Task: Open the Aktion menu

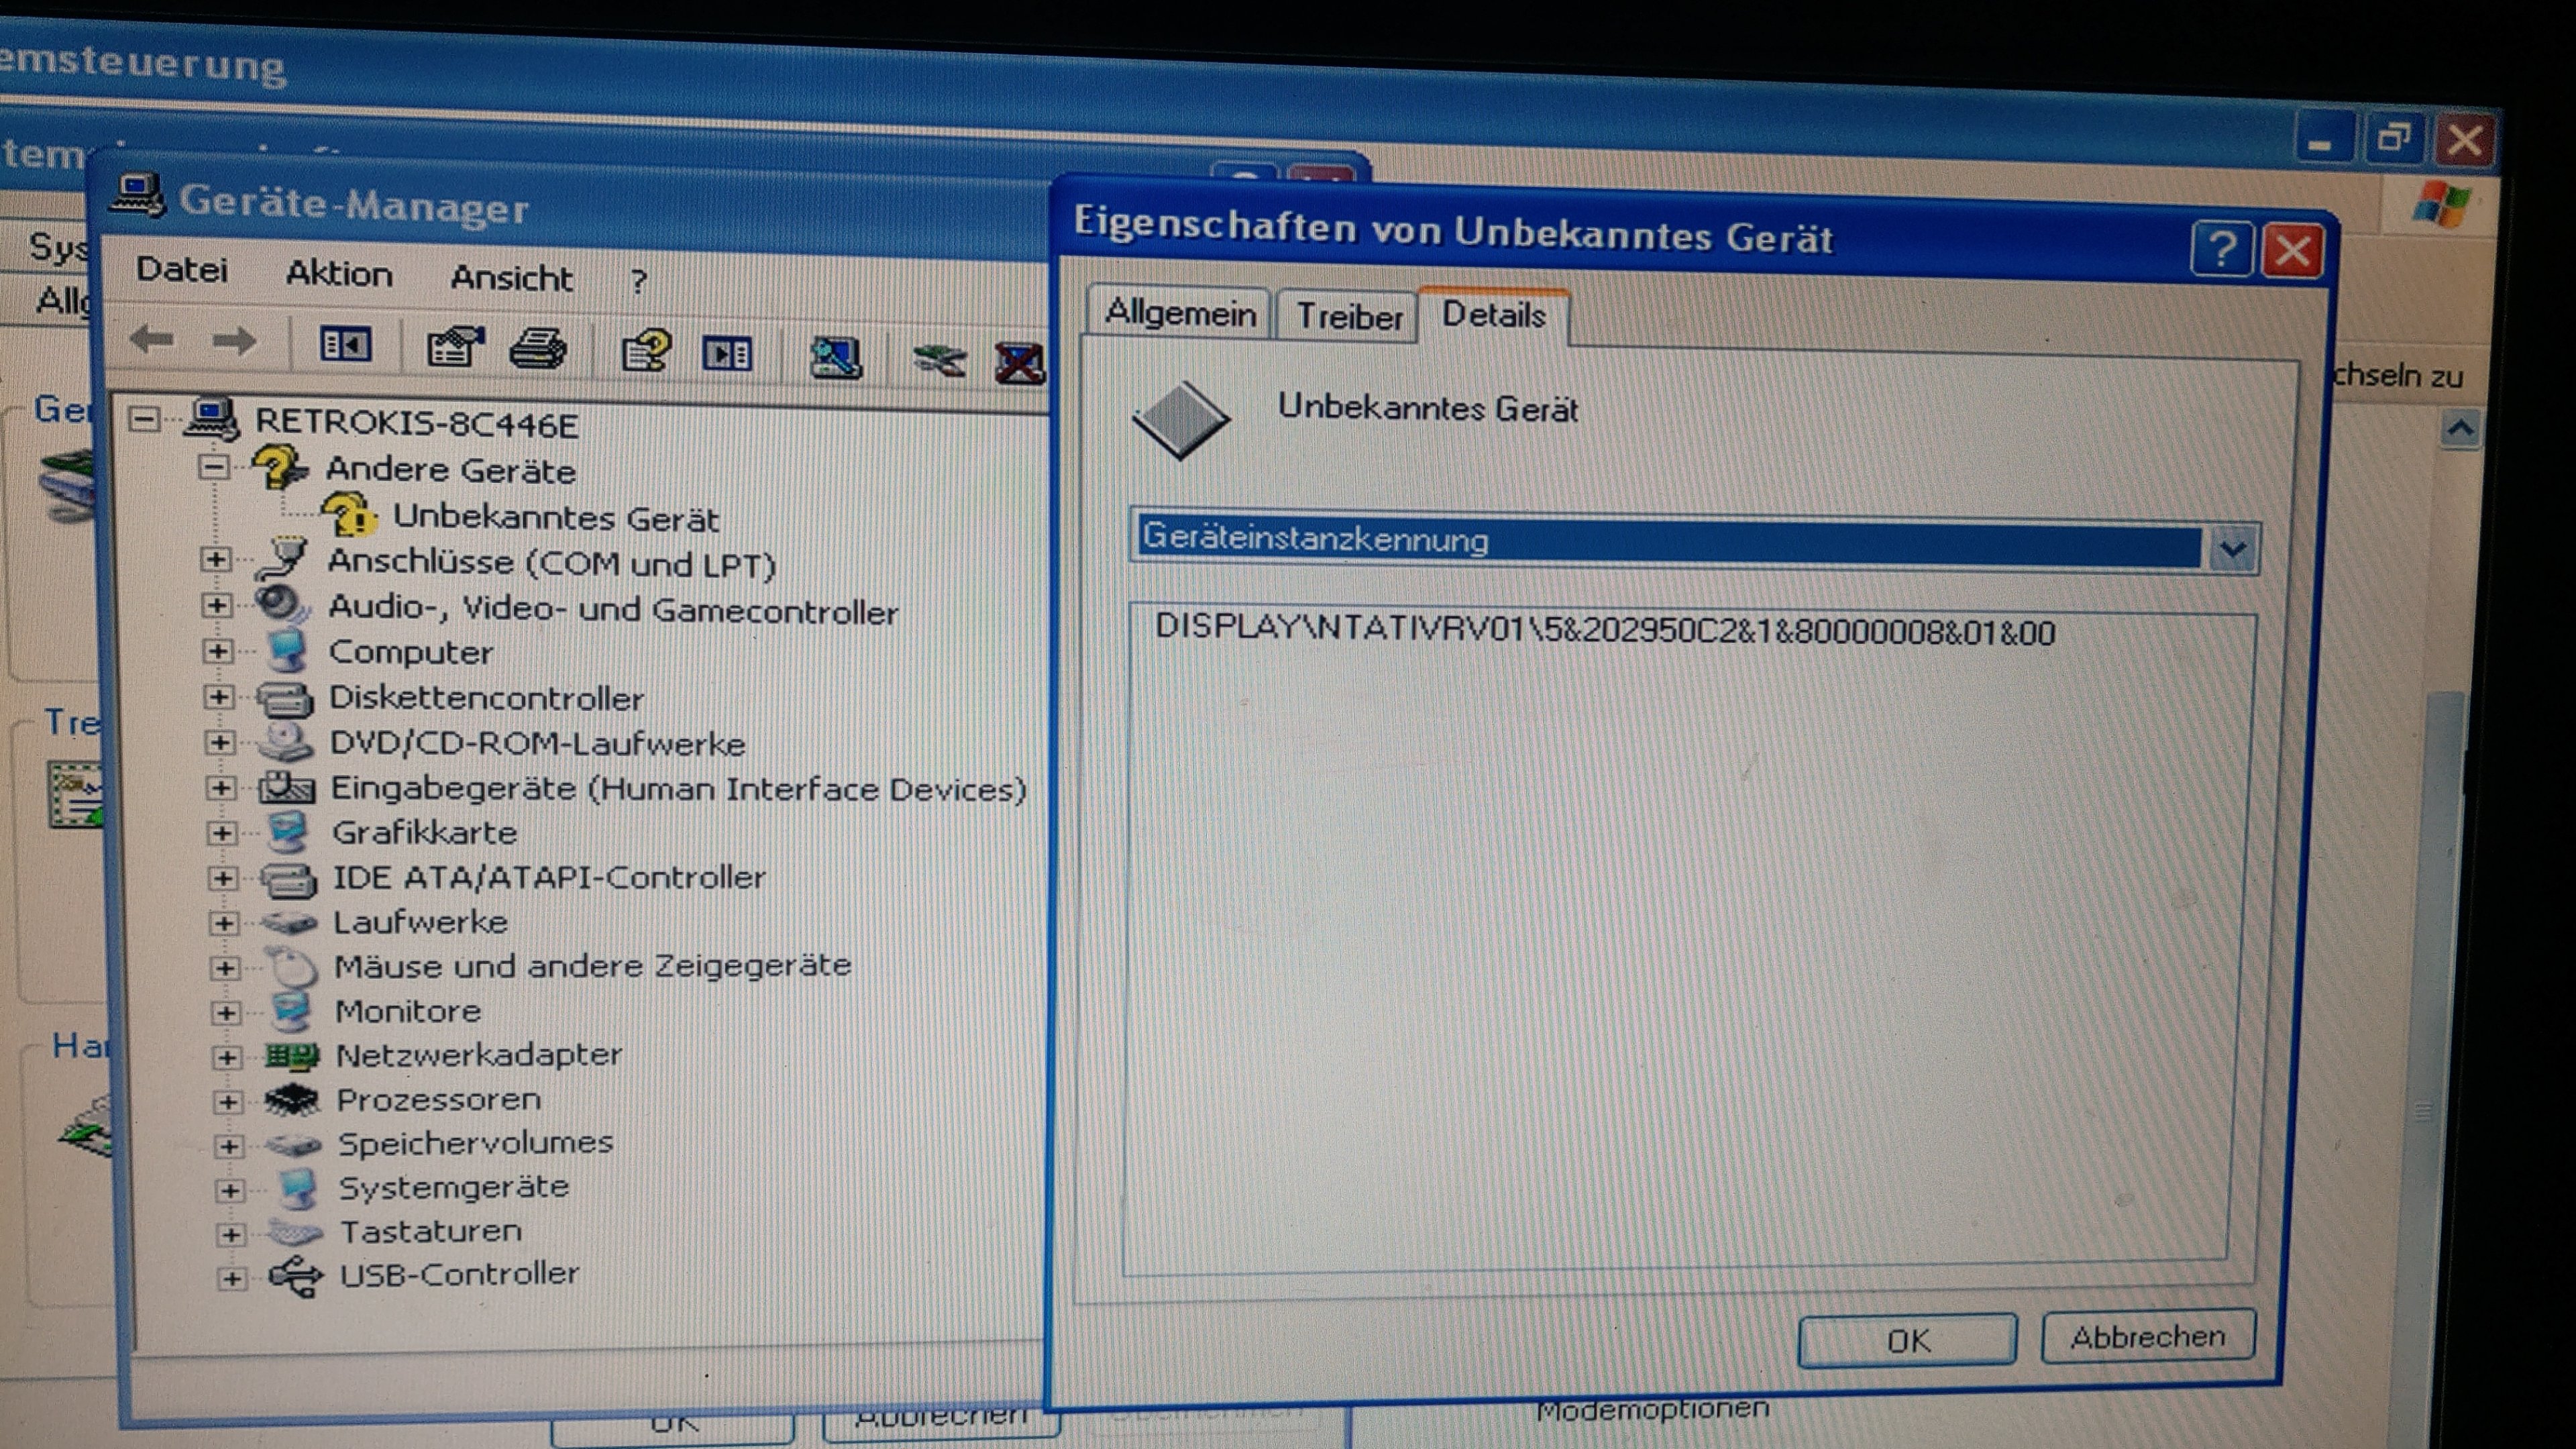Action: 339,274
